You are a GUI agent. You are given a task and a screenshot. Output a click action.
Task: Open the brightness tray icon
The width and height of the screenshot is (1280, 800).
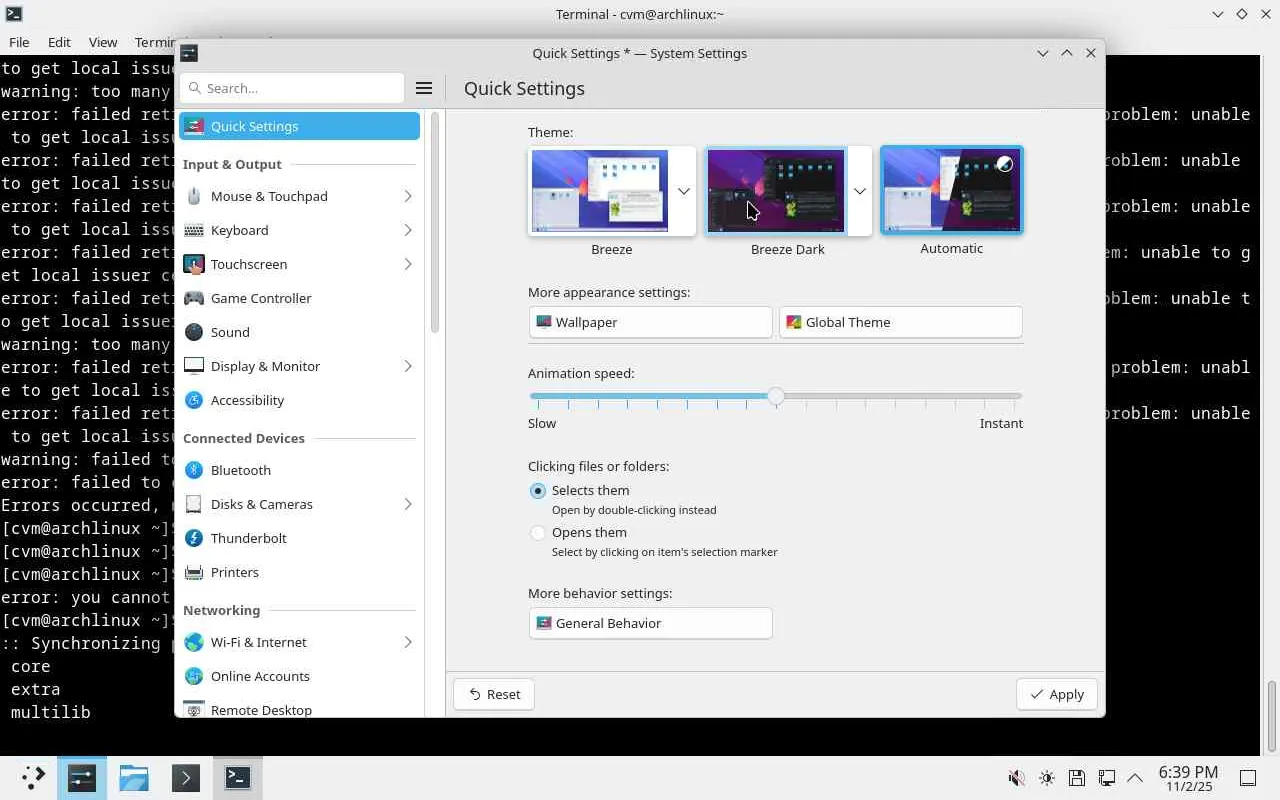1047,778
